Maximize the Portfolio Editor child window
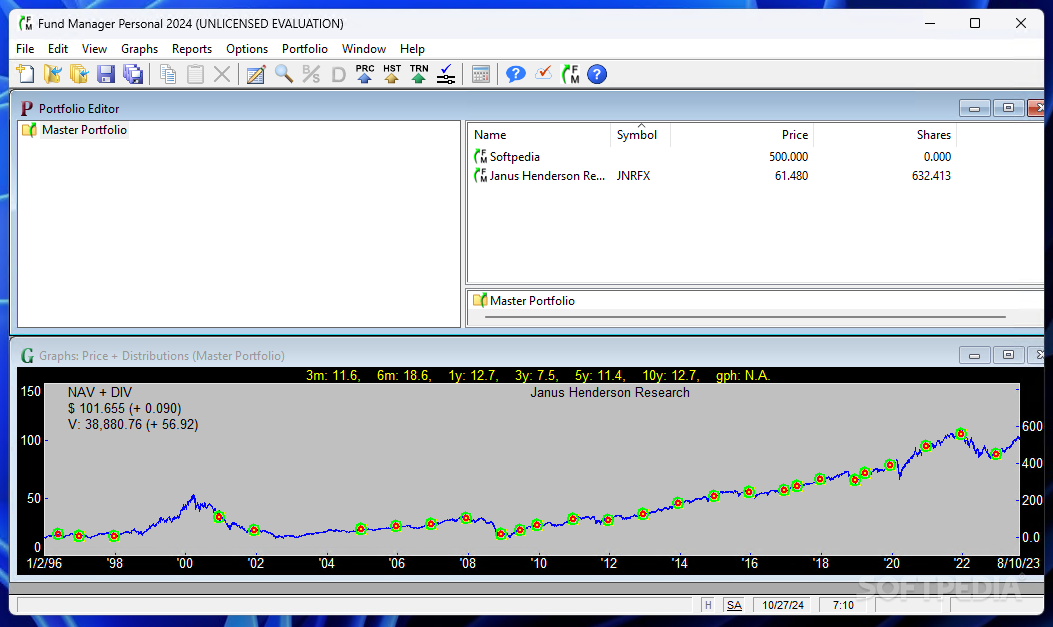The width and height of the screenshot is (1053, 627). [1008, 108]
